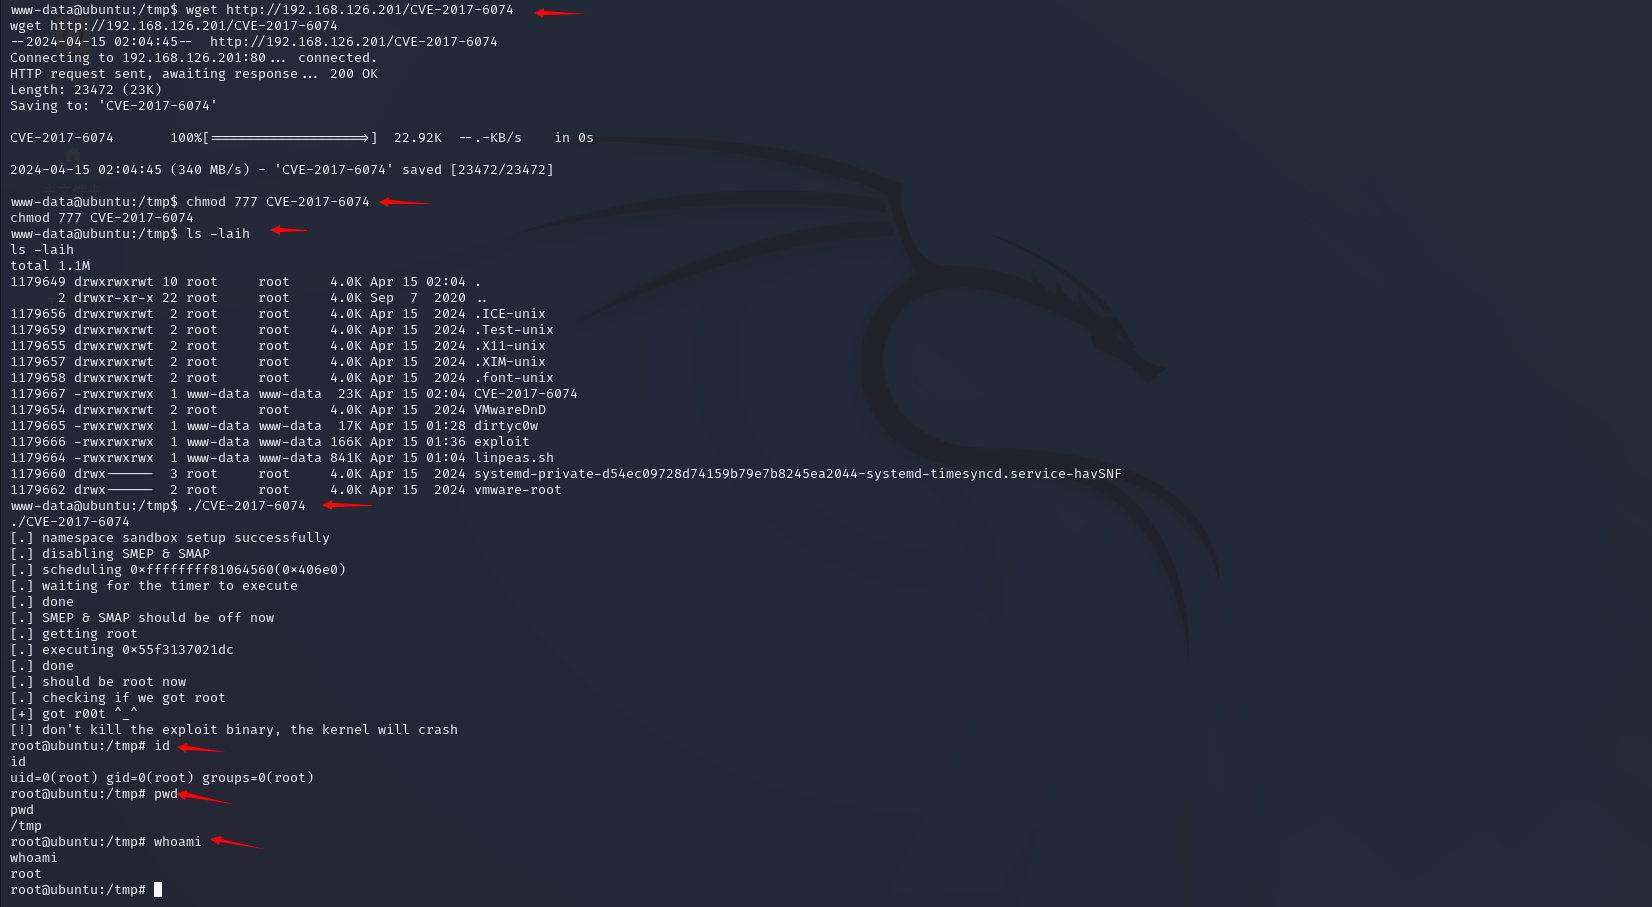Image resolution: width=1652 pixels, height=907 pixels.
Task: Select the '.XIM-unix' directory name
Action: click(x=510, y=362)
